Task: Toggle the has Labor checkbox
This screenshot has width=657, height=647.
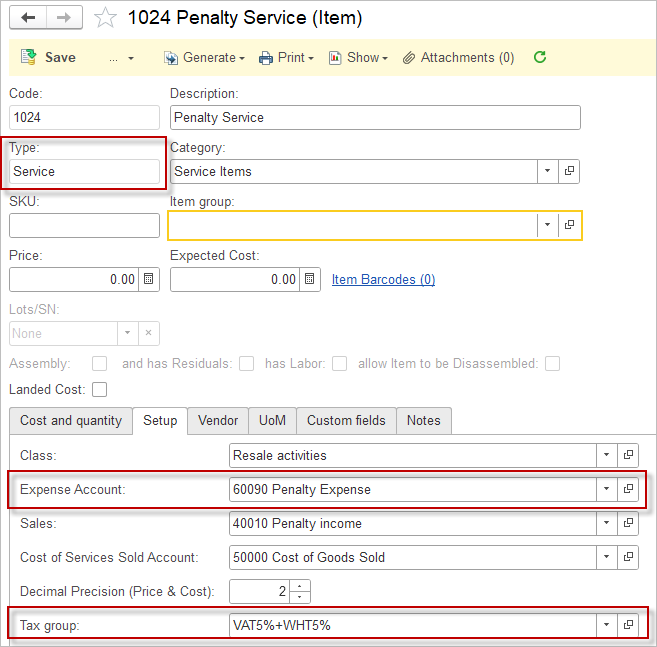Action: pos(340,363)
